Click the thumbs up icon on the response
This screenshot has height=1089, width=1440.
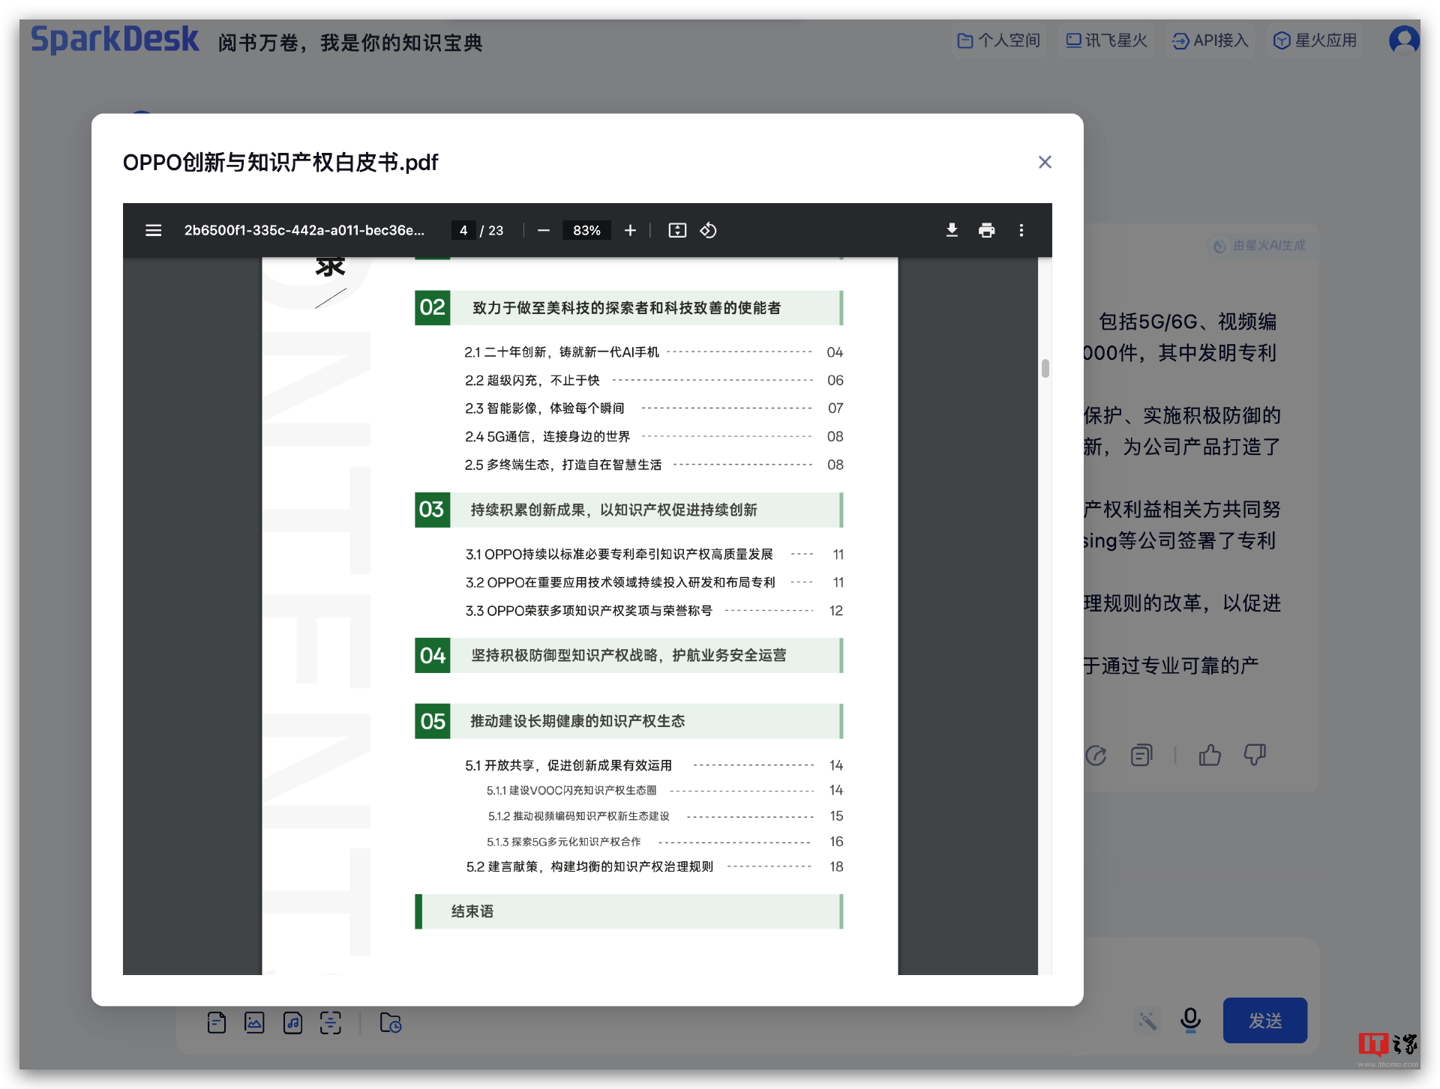click(x=1210, y=755)
